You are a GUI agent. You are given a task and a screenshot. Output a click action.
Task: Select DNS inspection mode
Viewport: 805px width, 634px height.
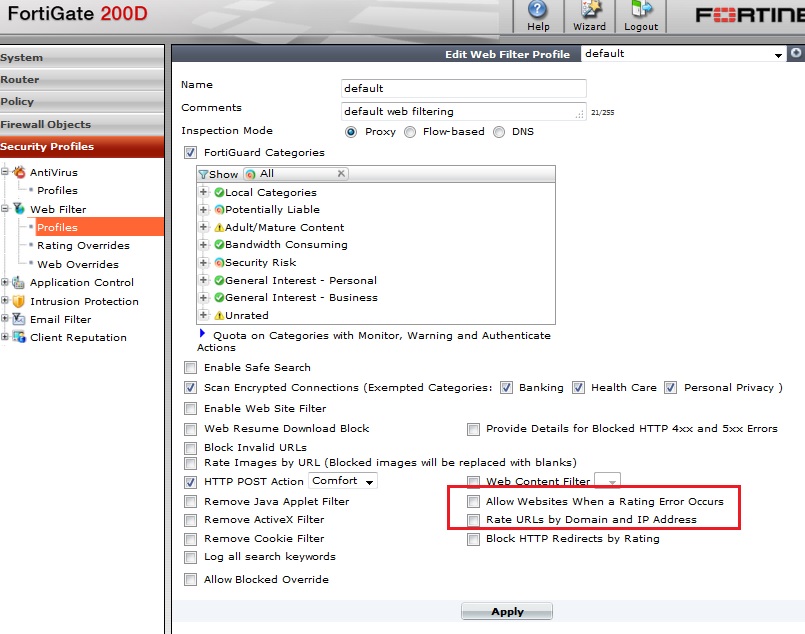point(499,132)
